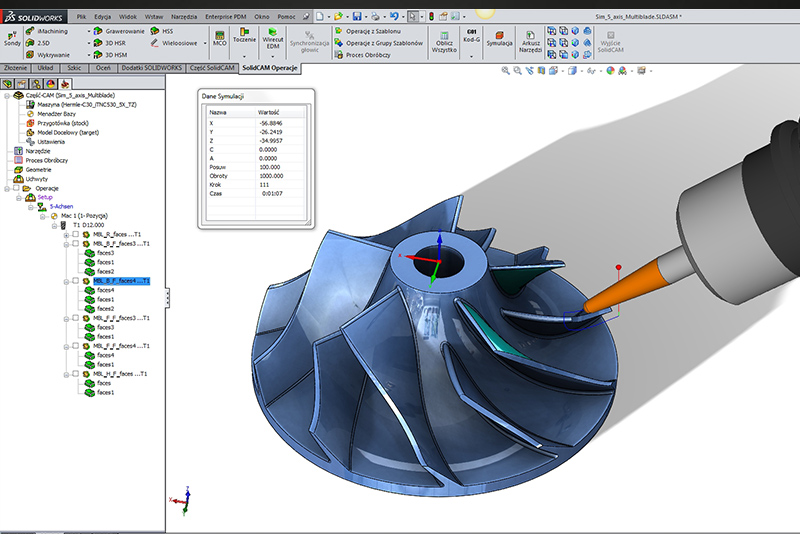Add a Wieloosiowe multi-axis operation

coord(174,43)
